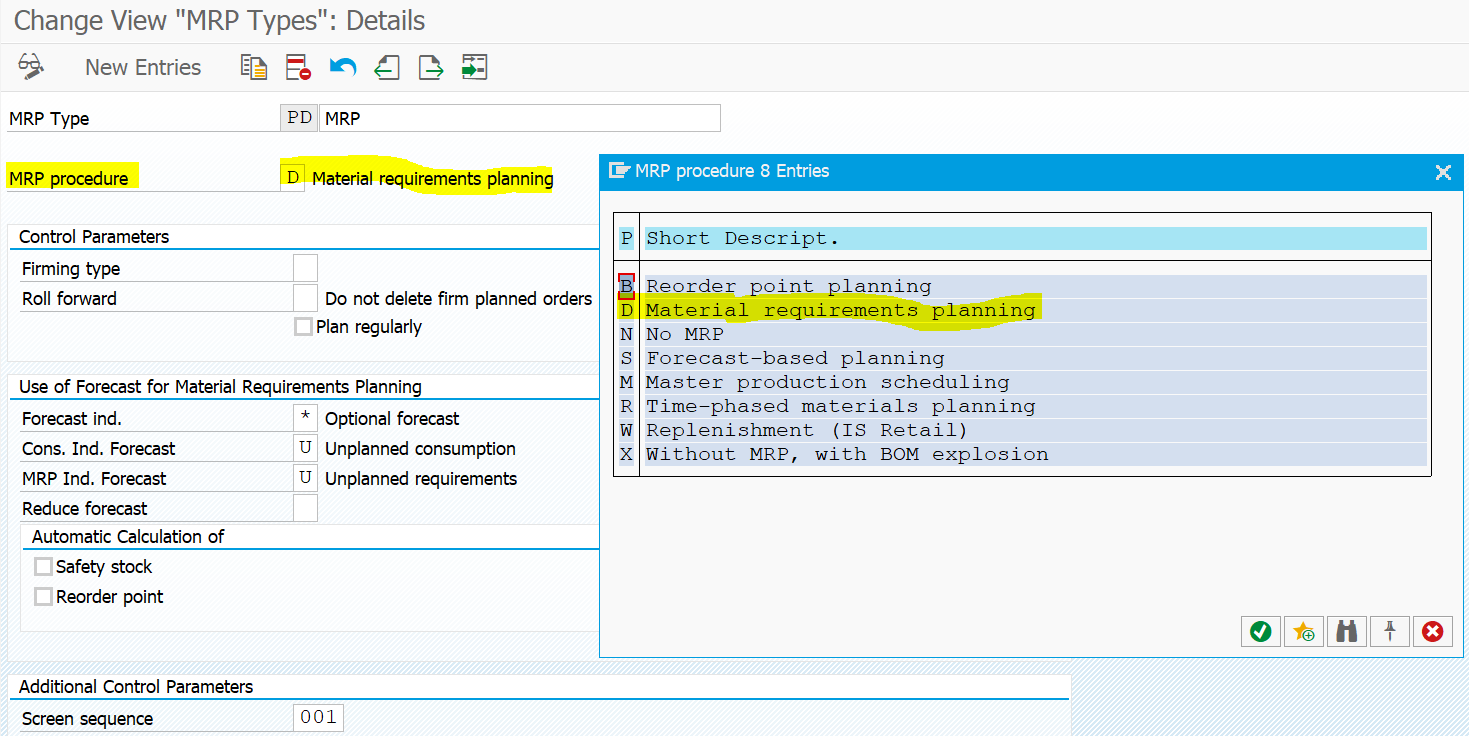The image size is (1469, 736).
Task: Go to previous entry icon
Action: click(x=387, y=67)
